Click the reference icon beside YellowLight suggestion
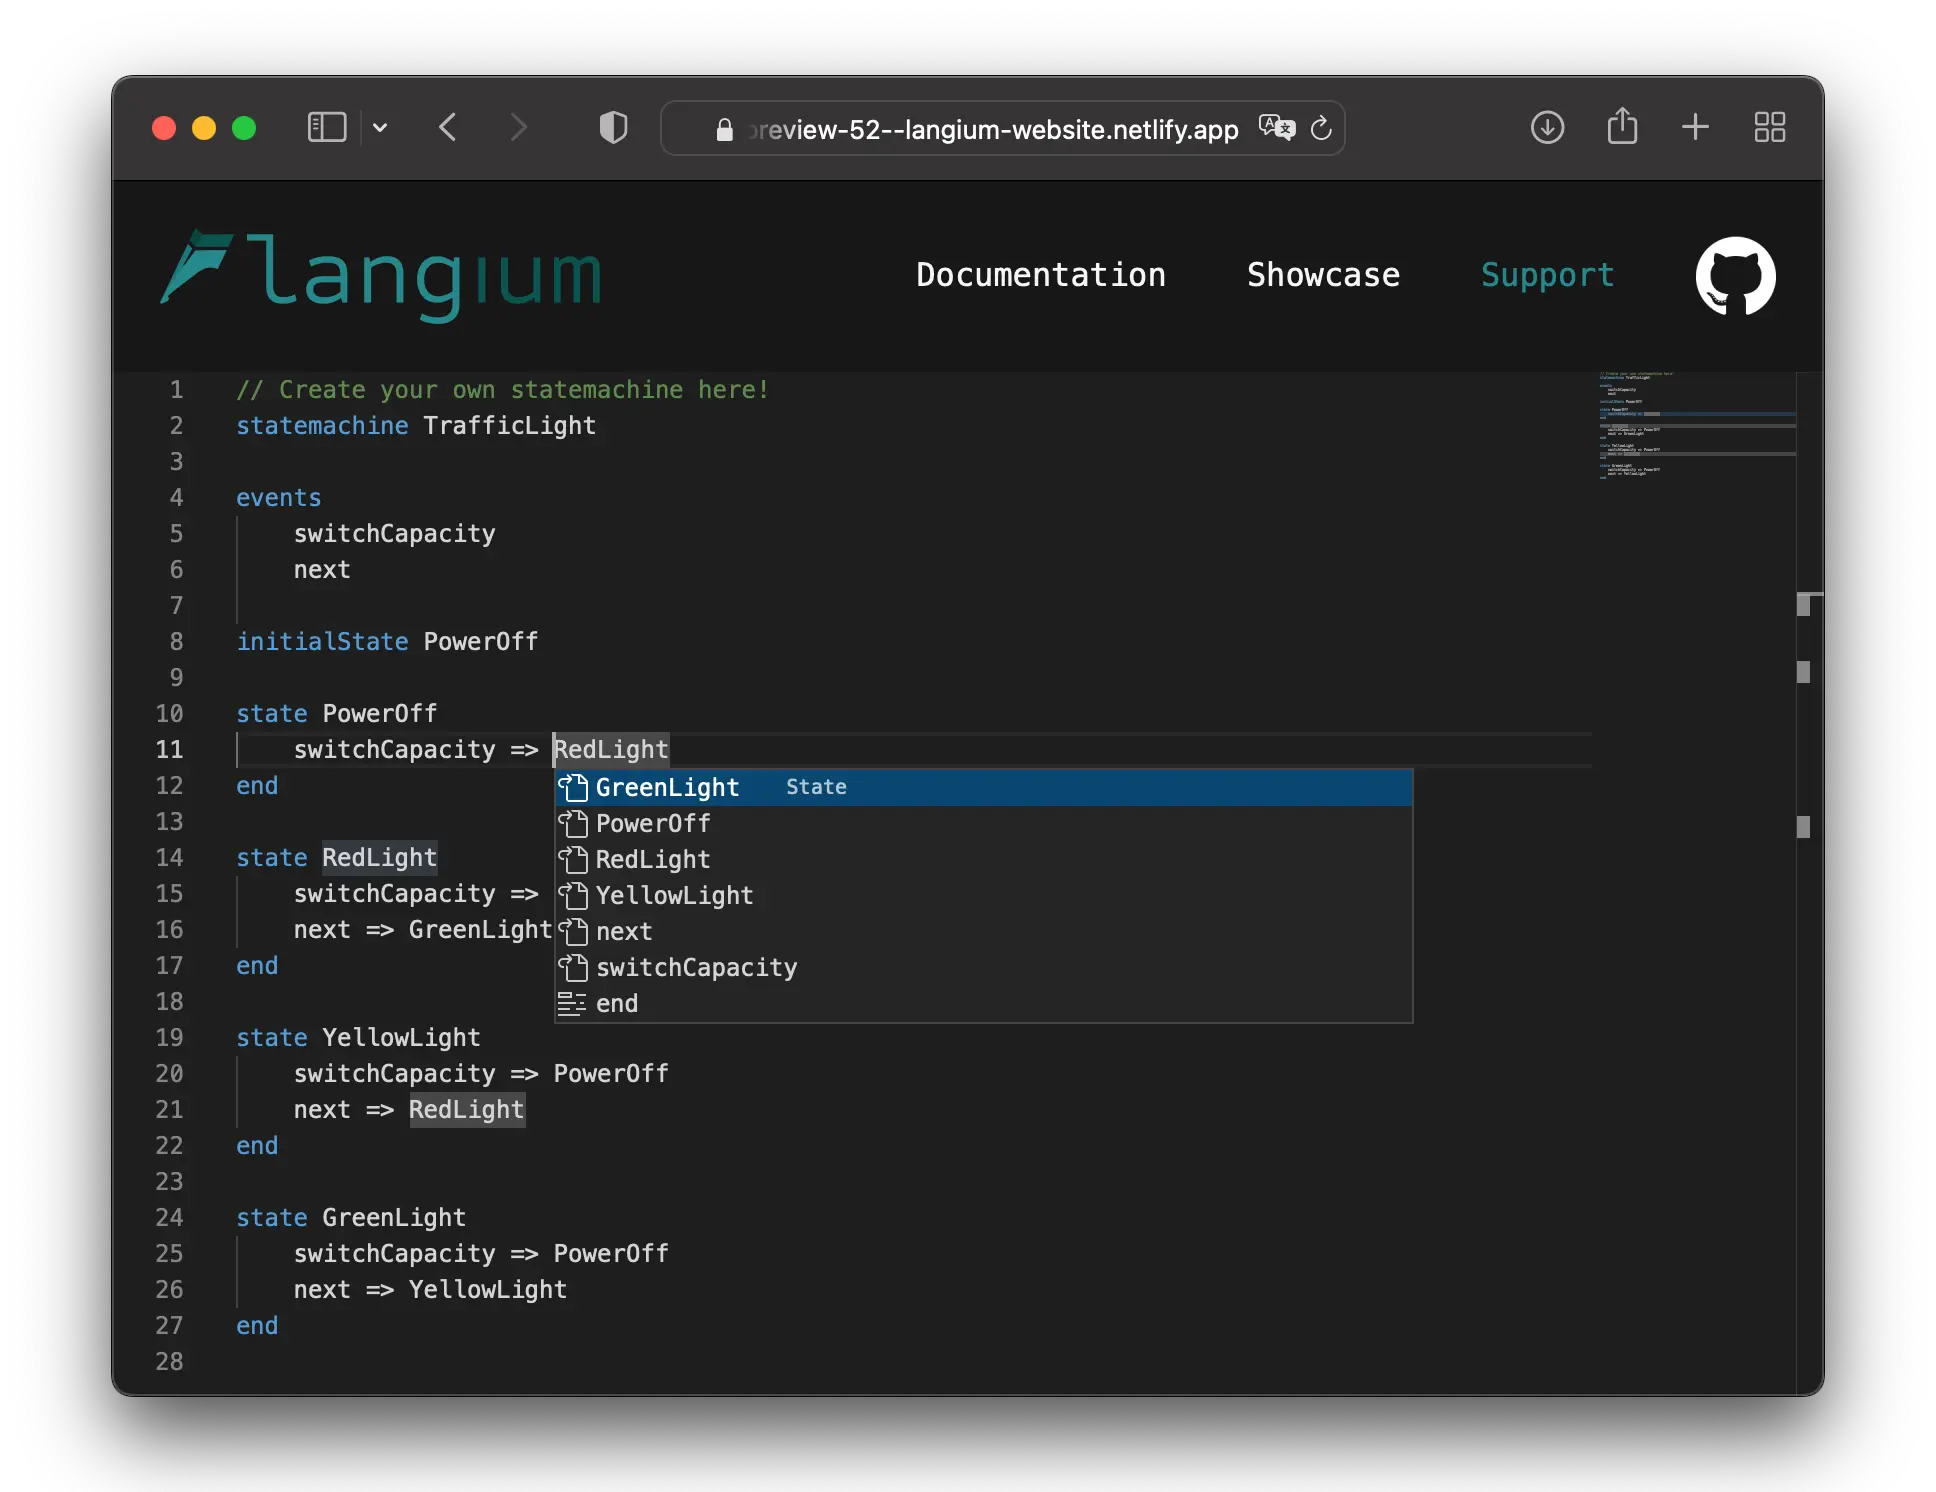Image resolution: width=1936 pixels, height=1492 pixels. [x=573, y=896]
